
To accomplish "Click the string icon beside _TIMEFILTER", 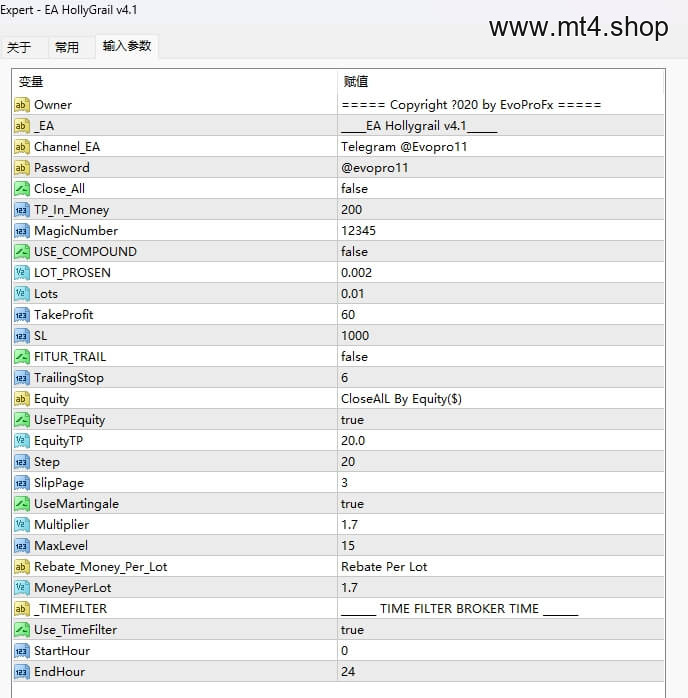I will [x=22, y=609].
